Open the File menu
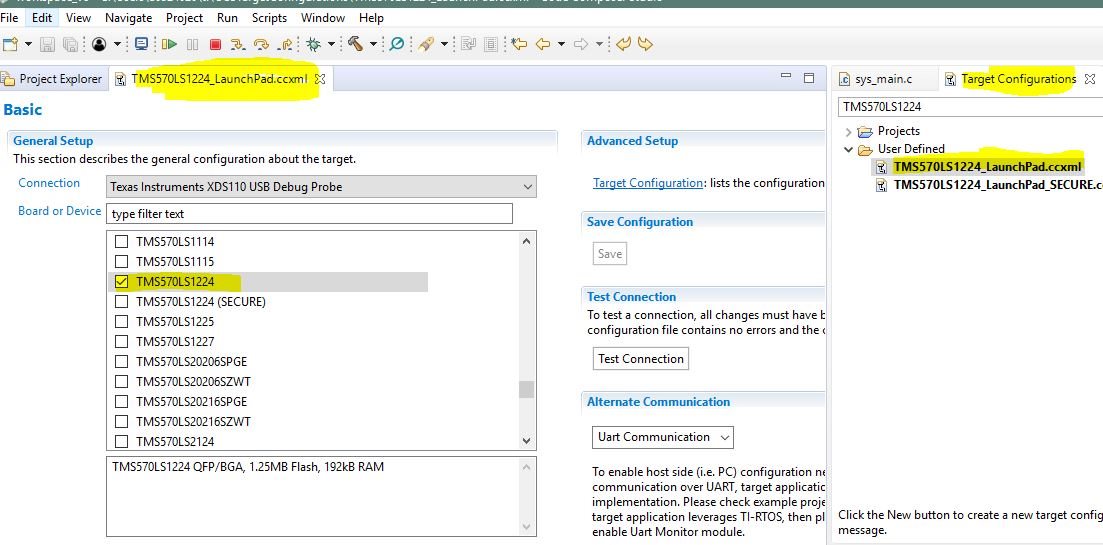The width and height of the screenshot is (1103, 545). click(x=9, y=18)
